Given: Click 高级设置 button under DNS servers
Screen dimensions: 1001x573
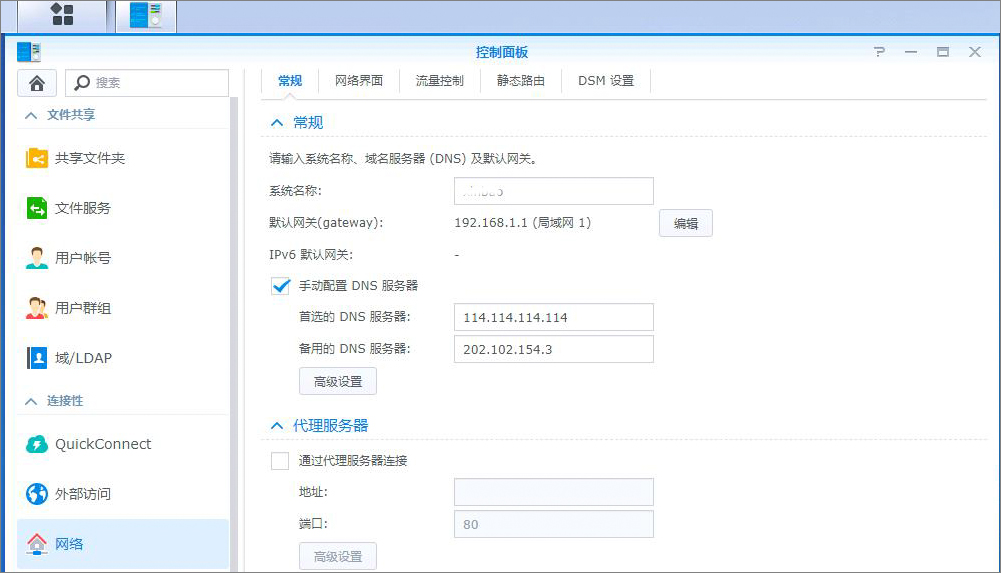Looking at the screenshot, I should [x=338, y=381].
